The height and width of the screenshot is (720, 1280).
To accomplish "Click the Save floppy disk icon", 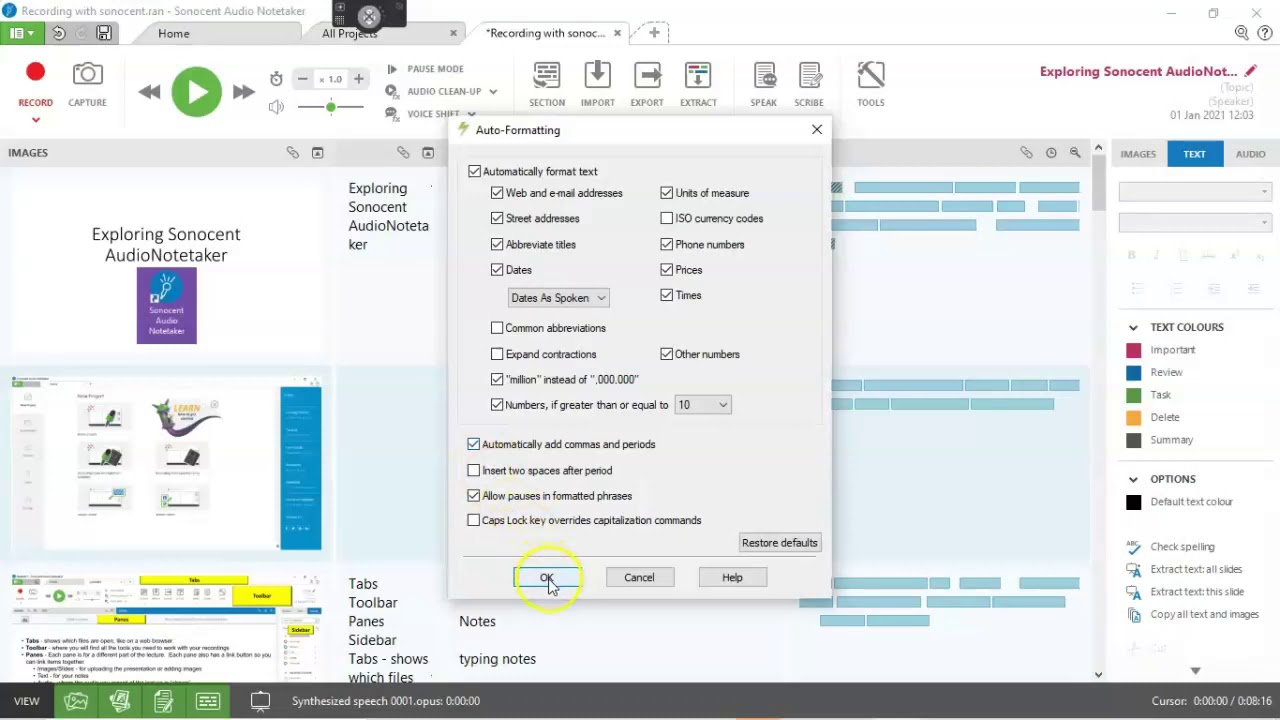I will [104, 33].
